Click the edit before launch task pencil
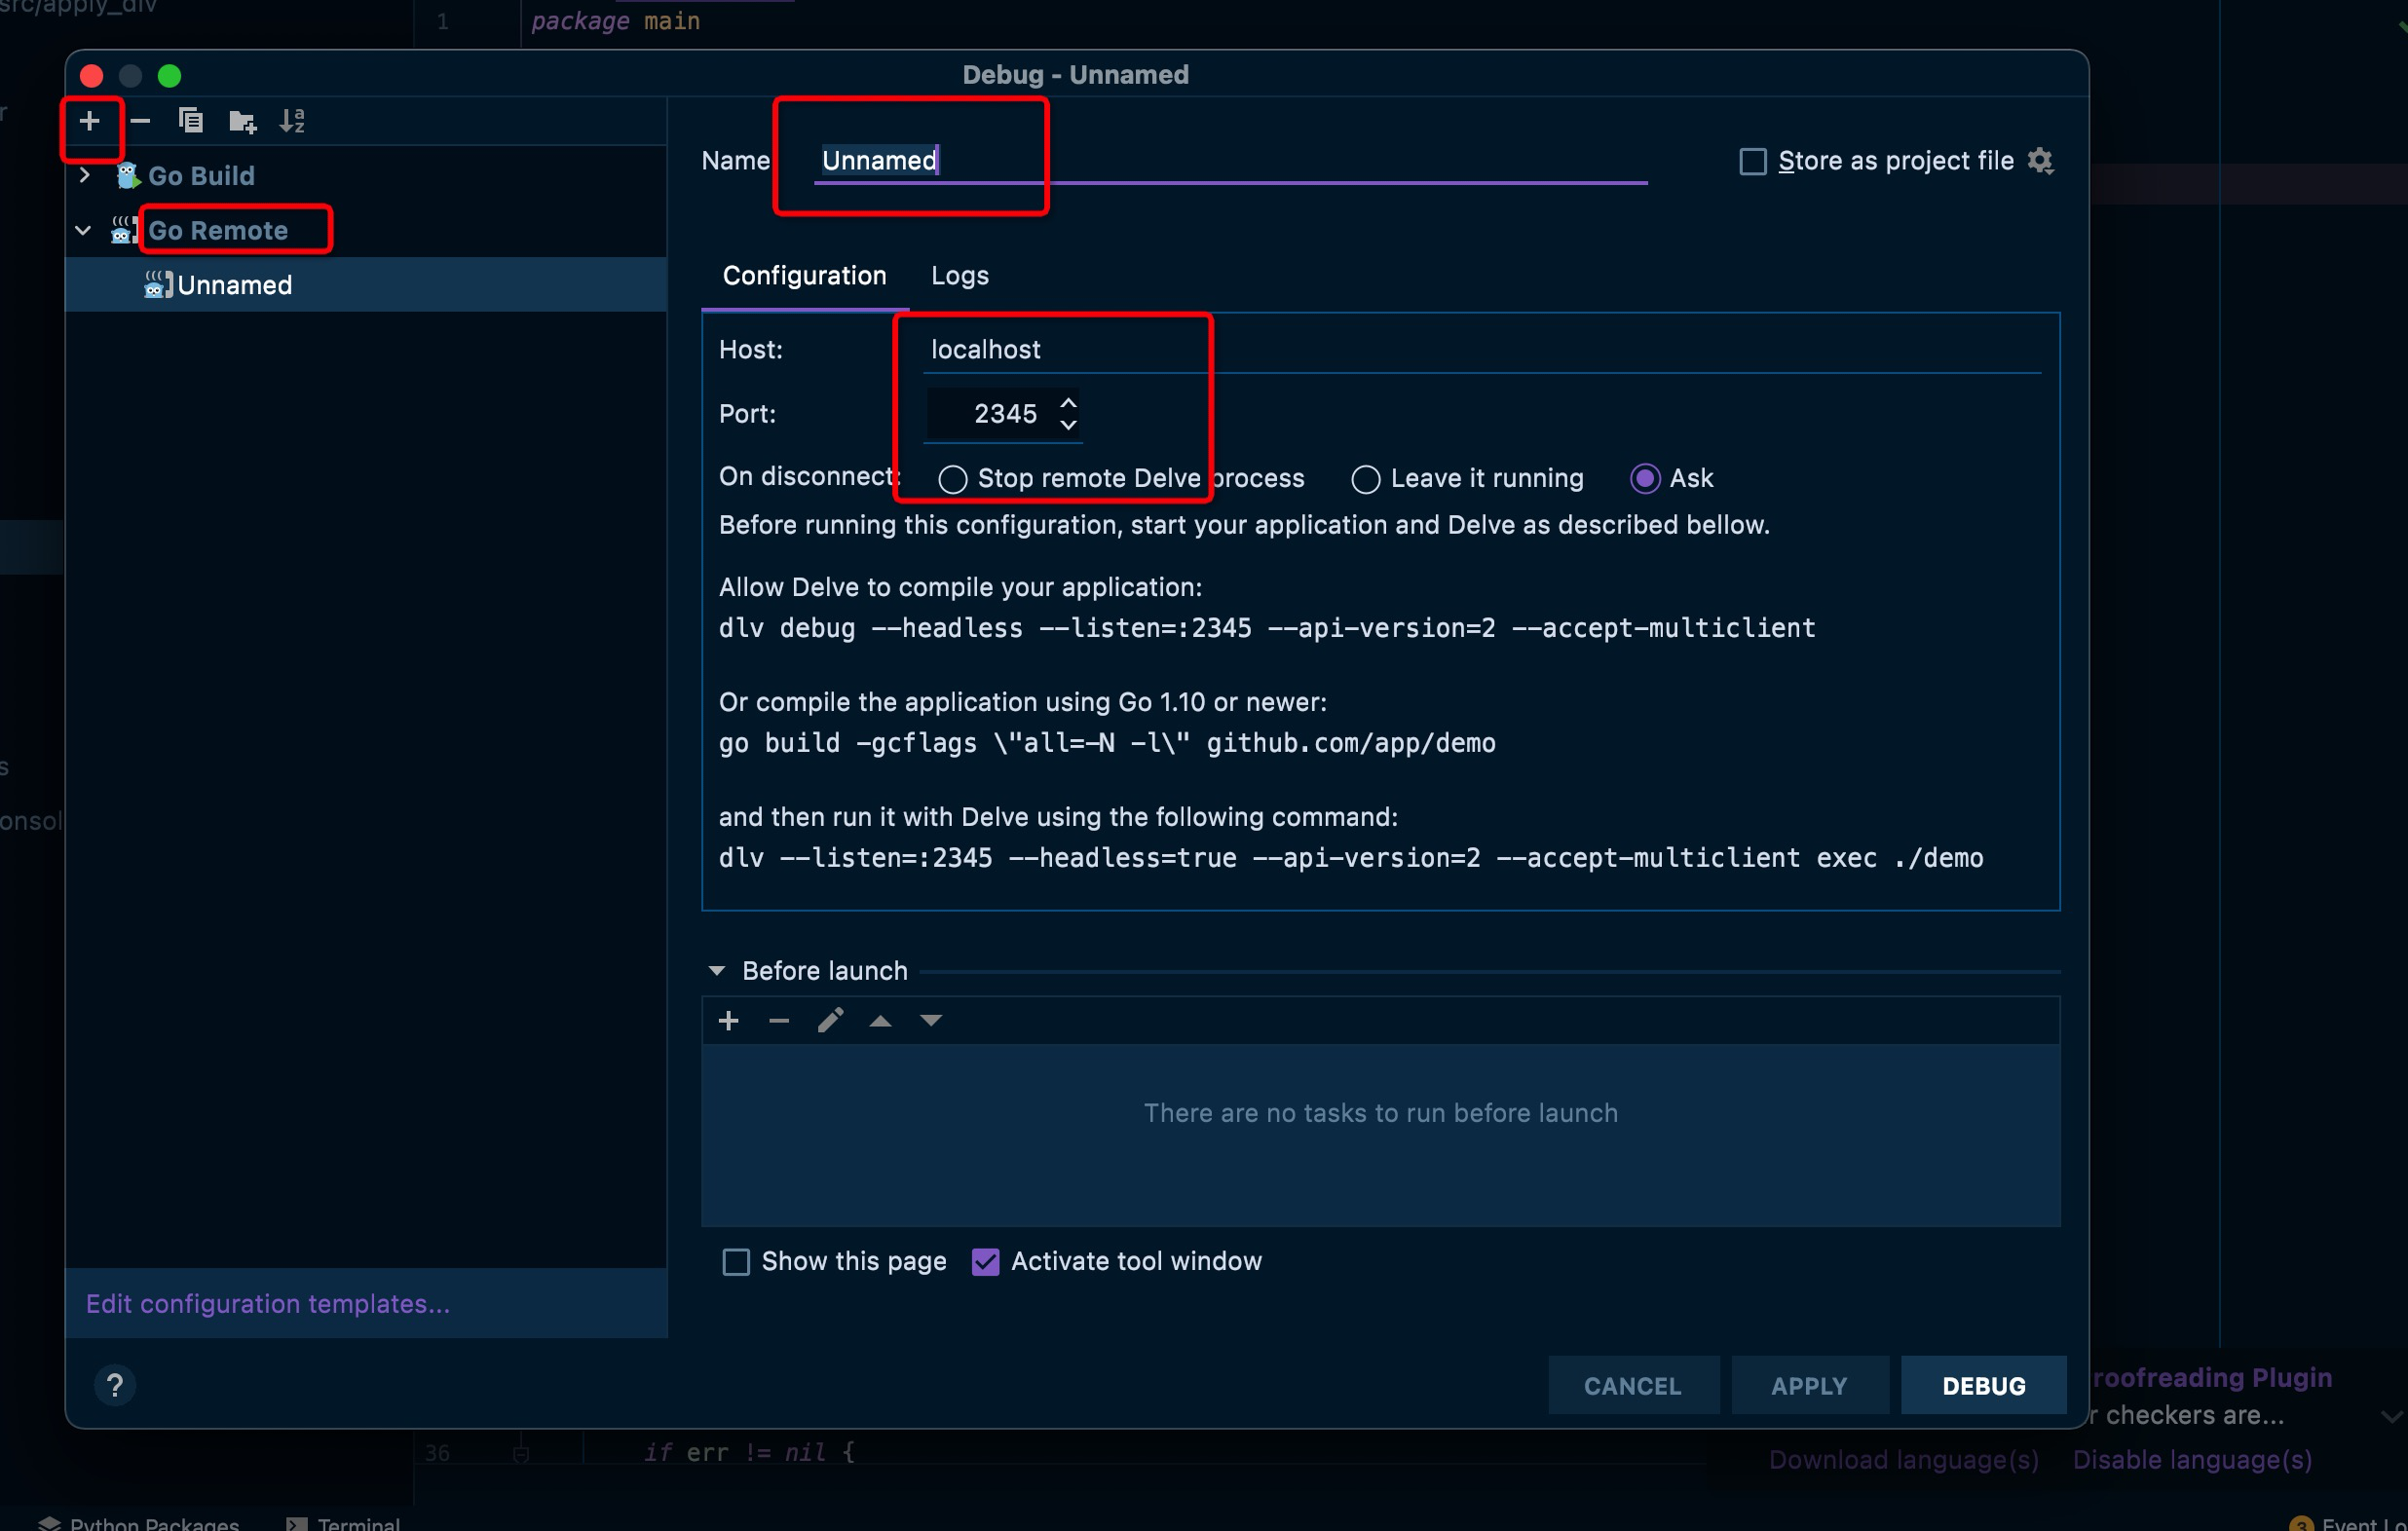The image size is (2408, 1531). coord(830,1020)
